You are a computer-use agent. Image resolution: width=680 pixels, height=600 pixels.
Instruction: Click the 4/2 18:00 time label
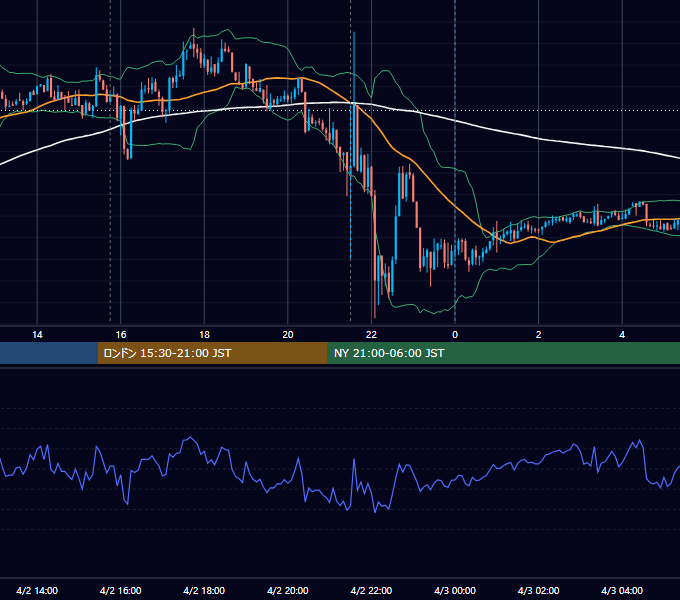click(x=204, y=590)
